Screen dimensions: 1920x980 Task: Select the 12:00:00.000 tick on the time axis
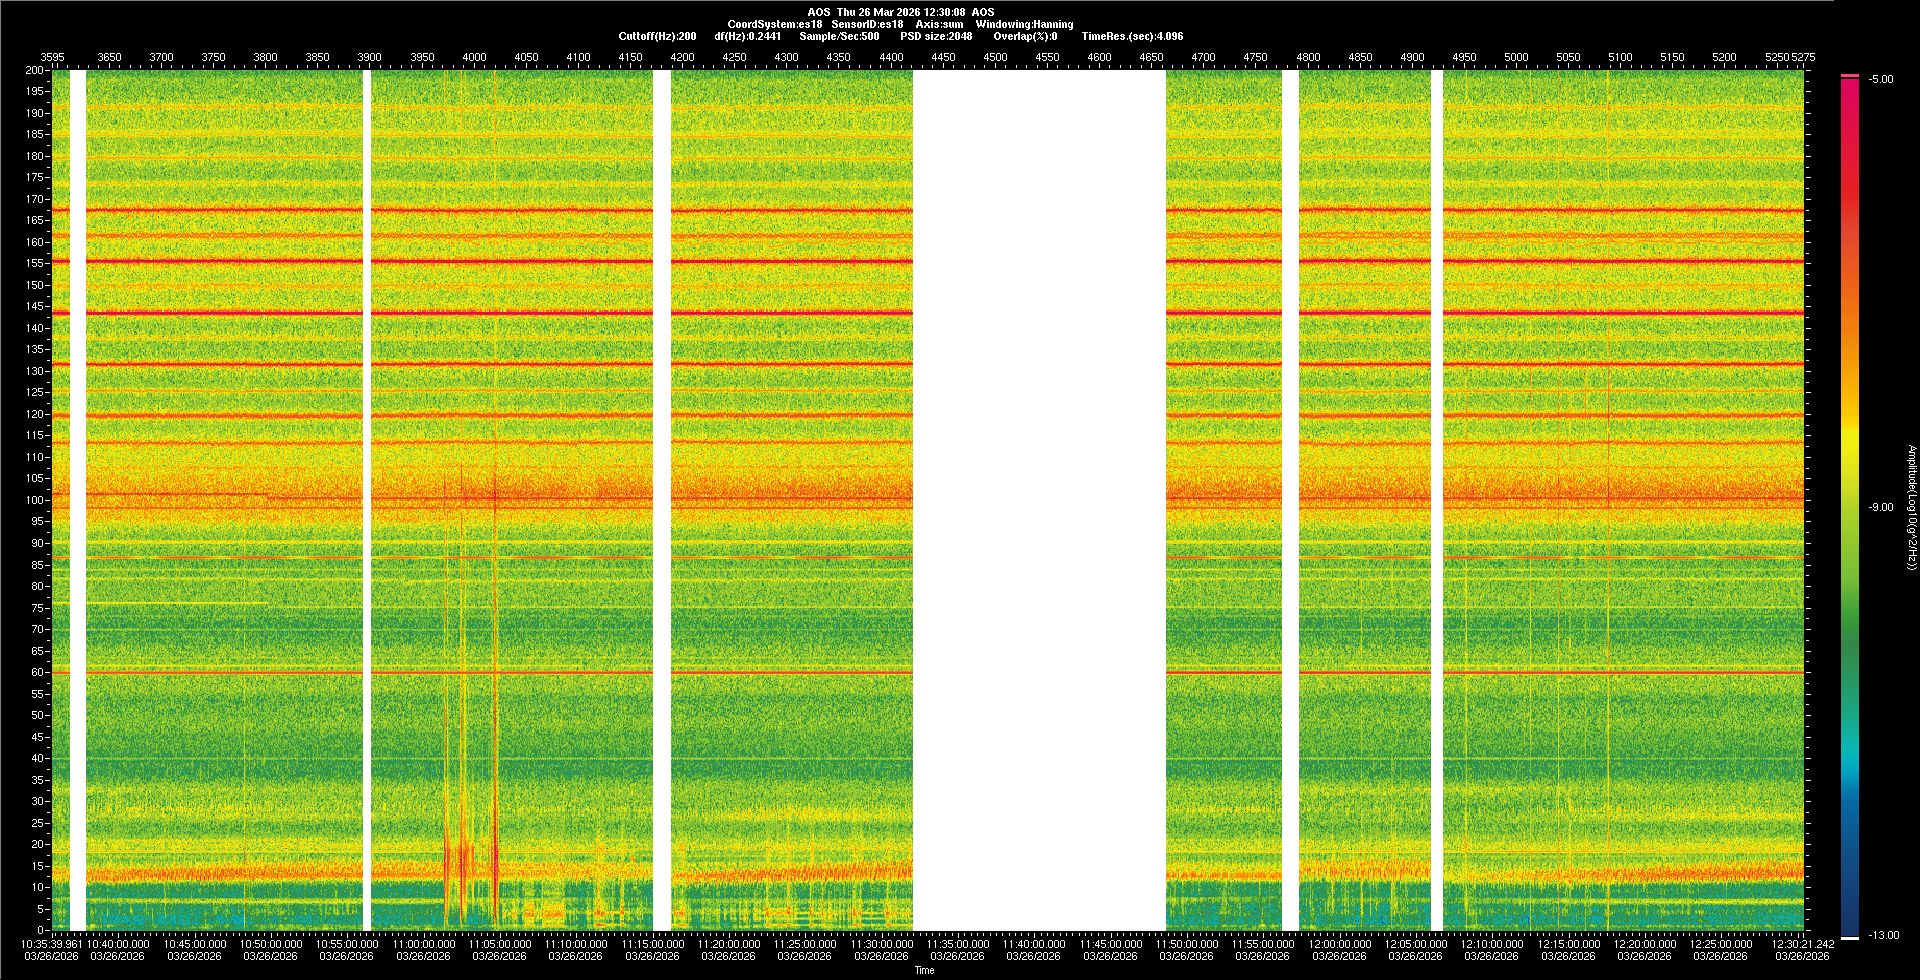pos(1339,944)
